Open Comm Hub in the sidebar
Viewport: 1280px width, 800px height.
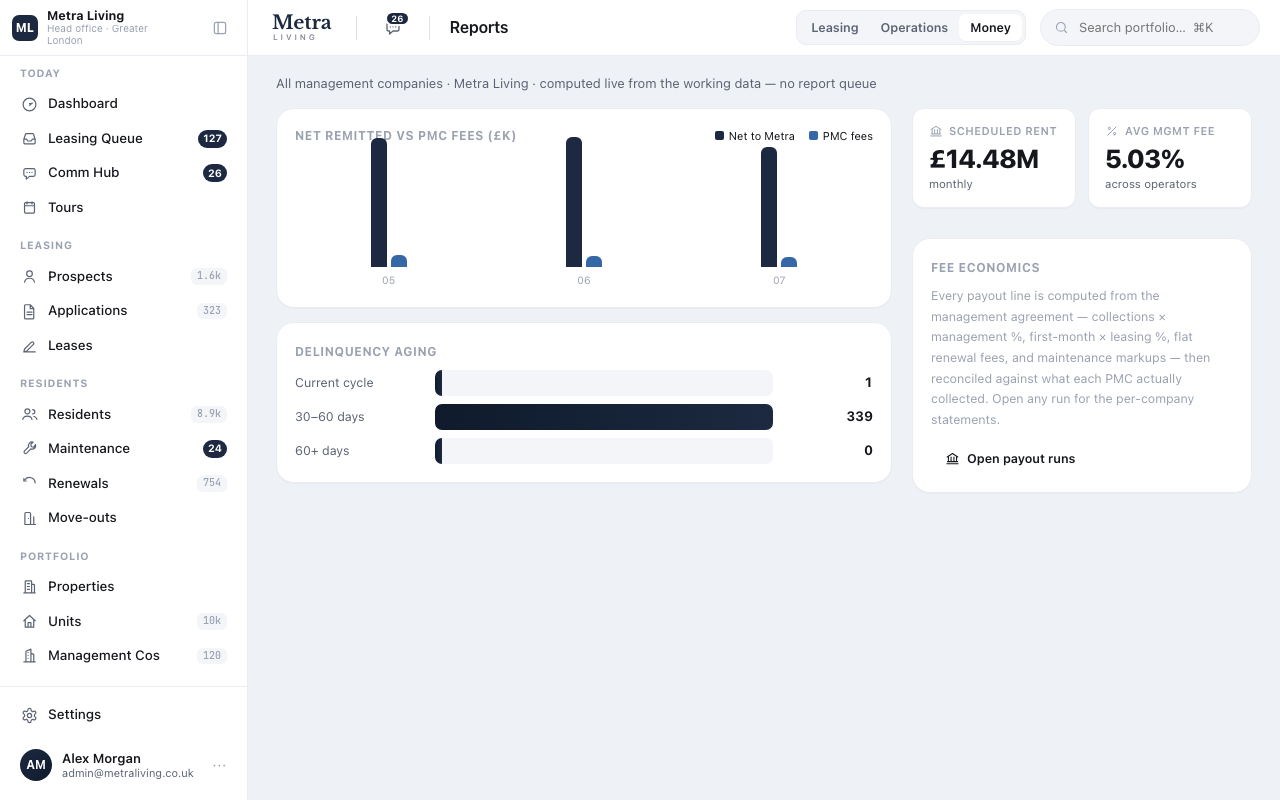124,173
